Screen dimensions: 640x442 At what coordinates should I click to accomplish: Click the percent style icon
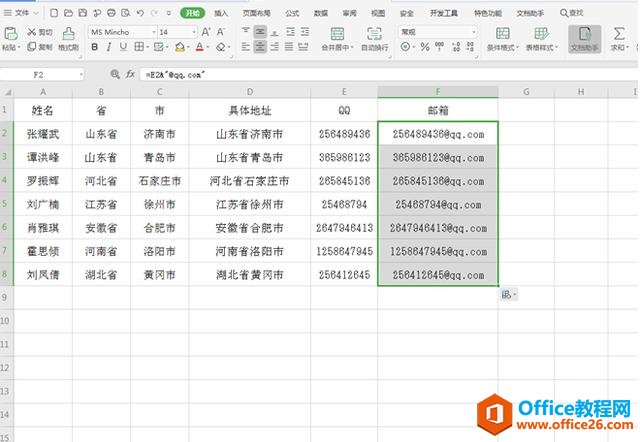[425, 47]
